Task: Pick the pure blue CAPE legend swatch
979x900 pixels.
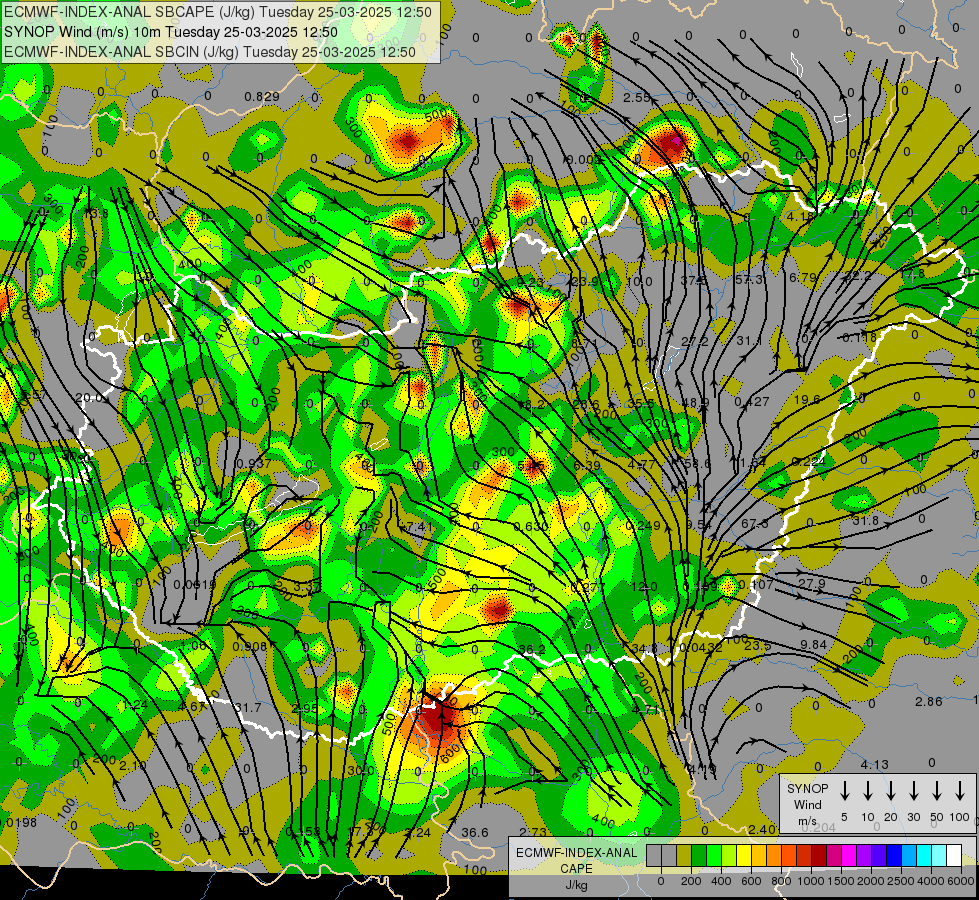Action: 894,856
